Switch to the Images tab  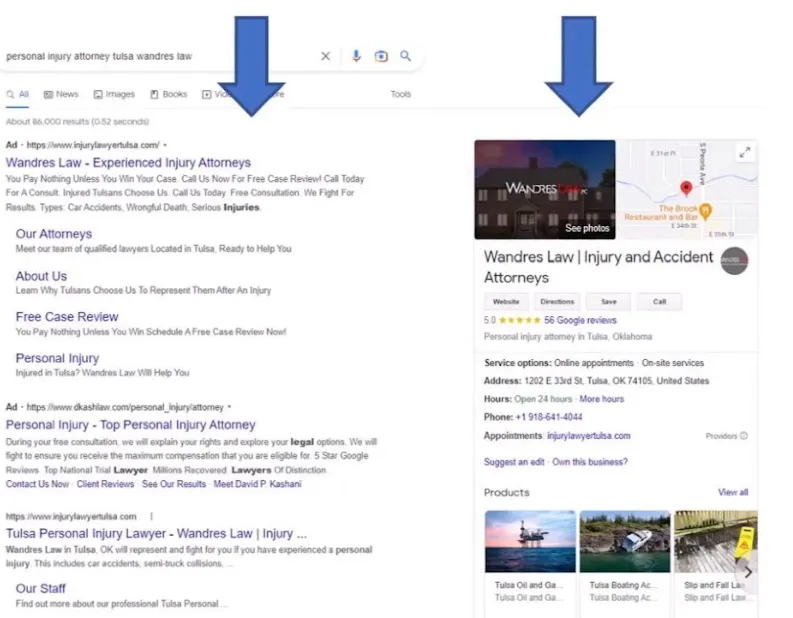(x=114, y=94)
